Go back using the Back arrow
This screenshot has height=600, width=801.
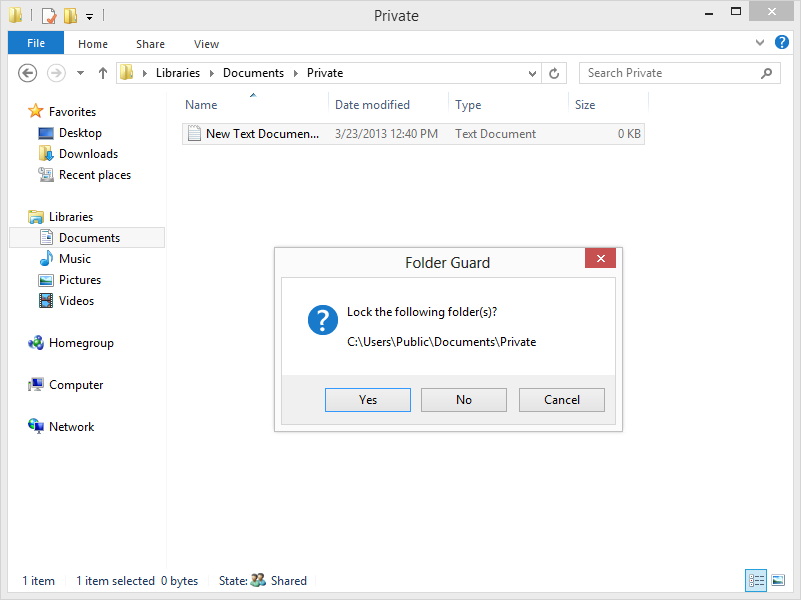click(x=28, y=73)
